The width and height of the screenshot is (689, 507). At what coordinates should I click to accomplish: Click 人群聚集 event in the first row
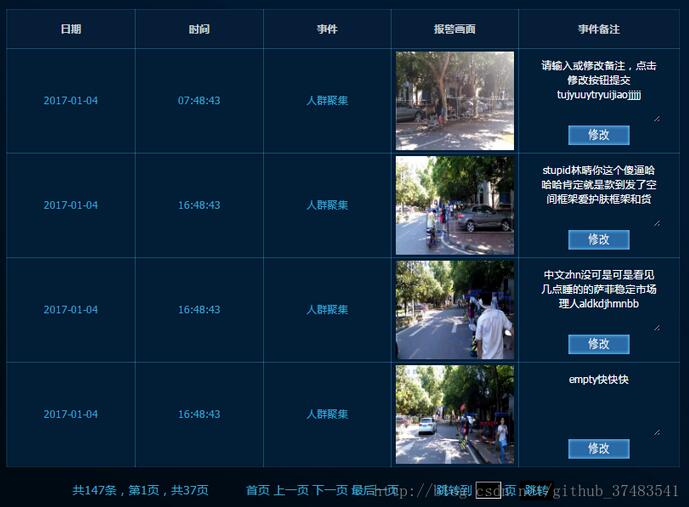click(x=327, y=101)
